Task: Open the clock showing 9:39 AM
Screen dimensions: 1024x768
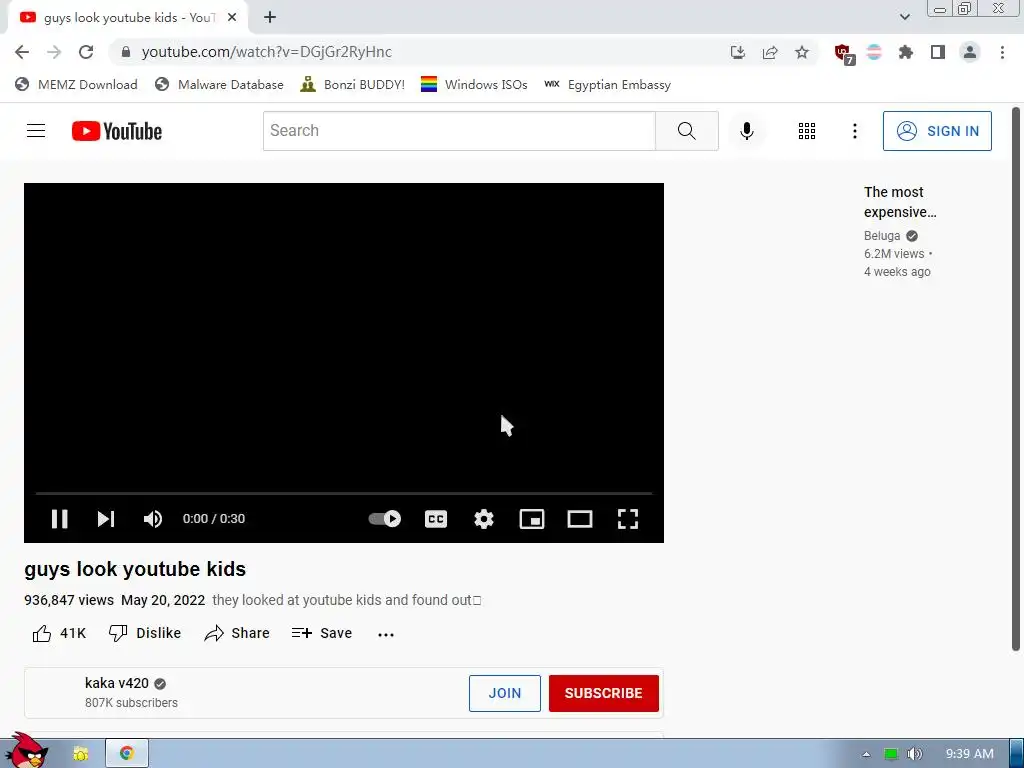Action: (970, 754)
